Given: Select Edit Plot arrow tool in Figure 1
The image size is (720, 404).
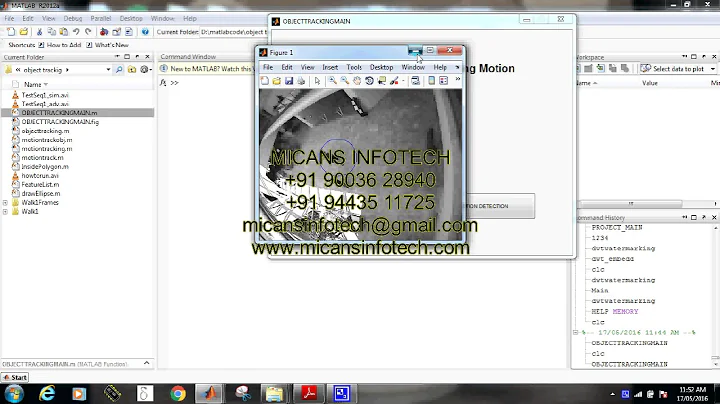Looking at the screenshot, I should [x=317, y=81].
